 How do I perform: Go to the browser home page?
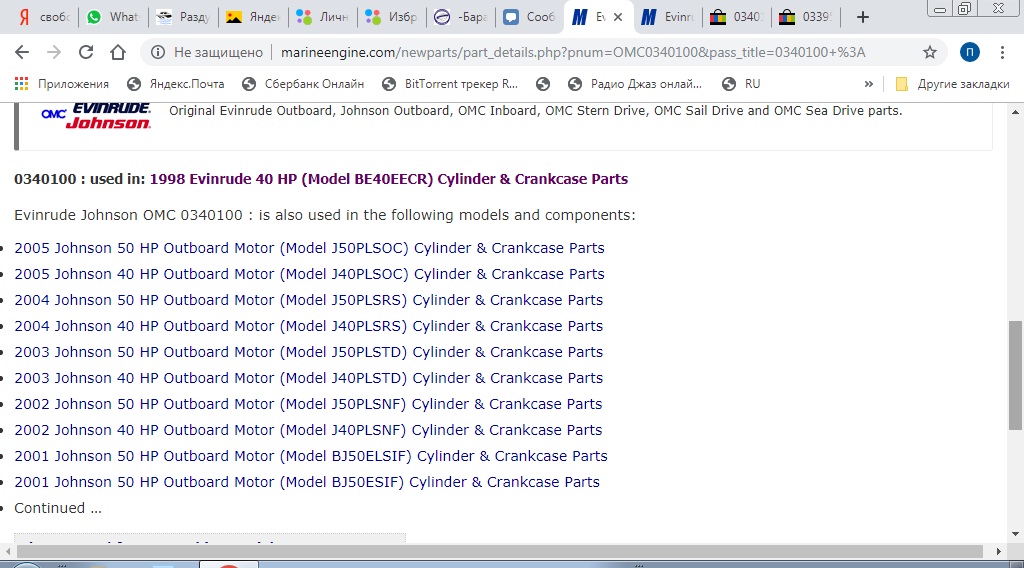pyautogui.click(x=118, y=52)
